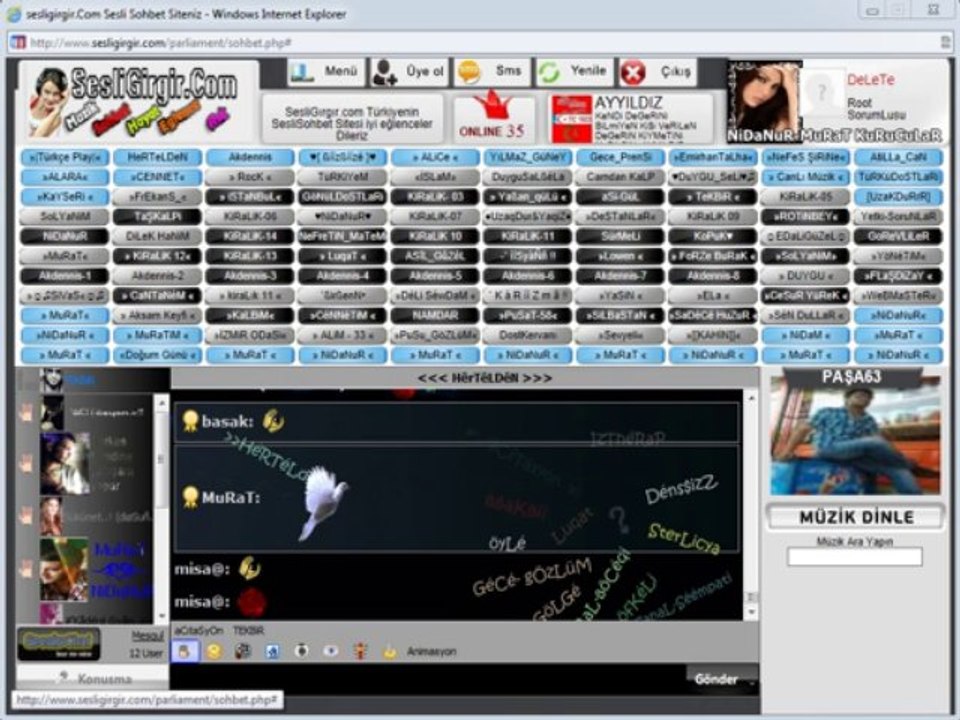
Task: Click the yellow crown icon beside Animasyon
Action: pos(389,651)
